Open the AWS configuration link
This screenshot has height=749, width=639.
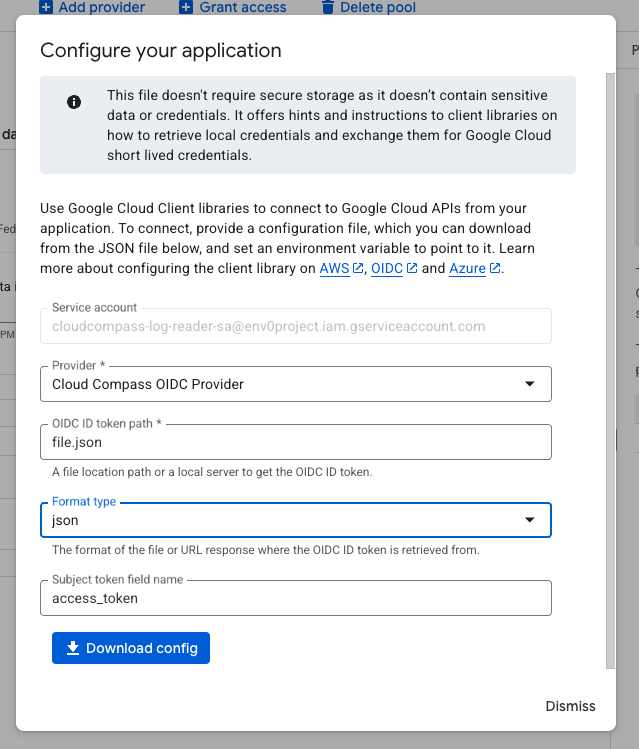[x=334, y=268]
